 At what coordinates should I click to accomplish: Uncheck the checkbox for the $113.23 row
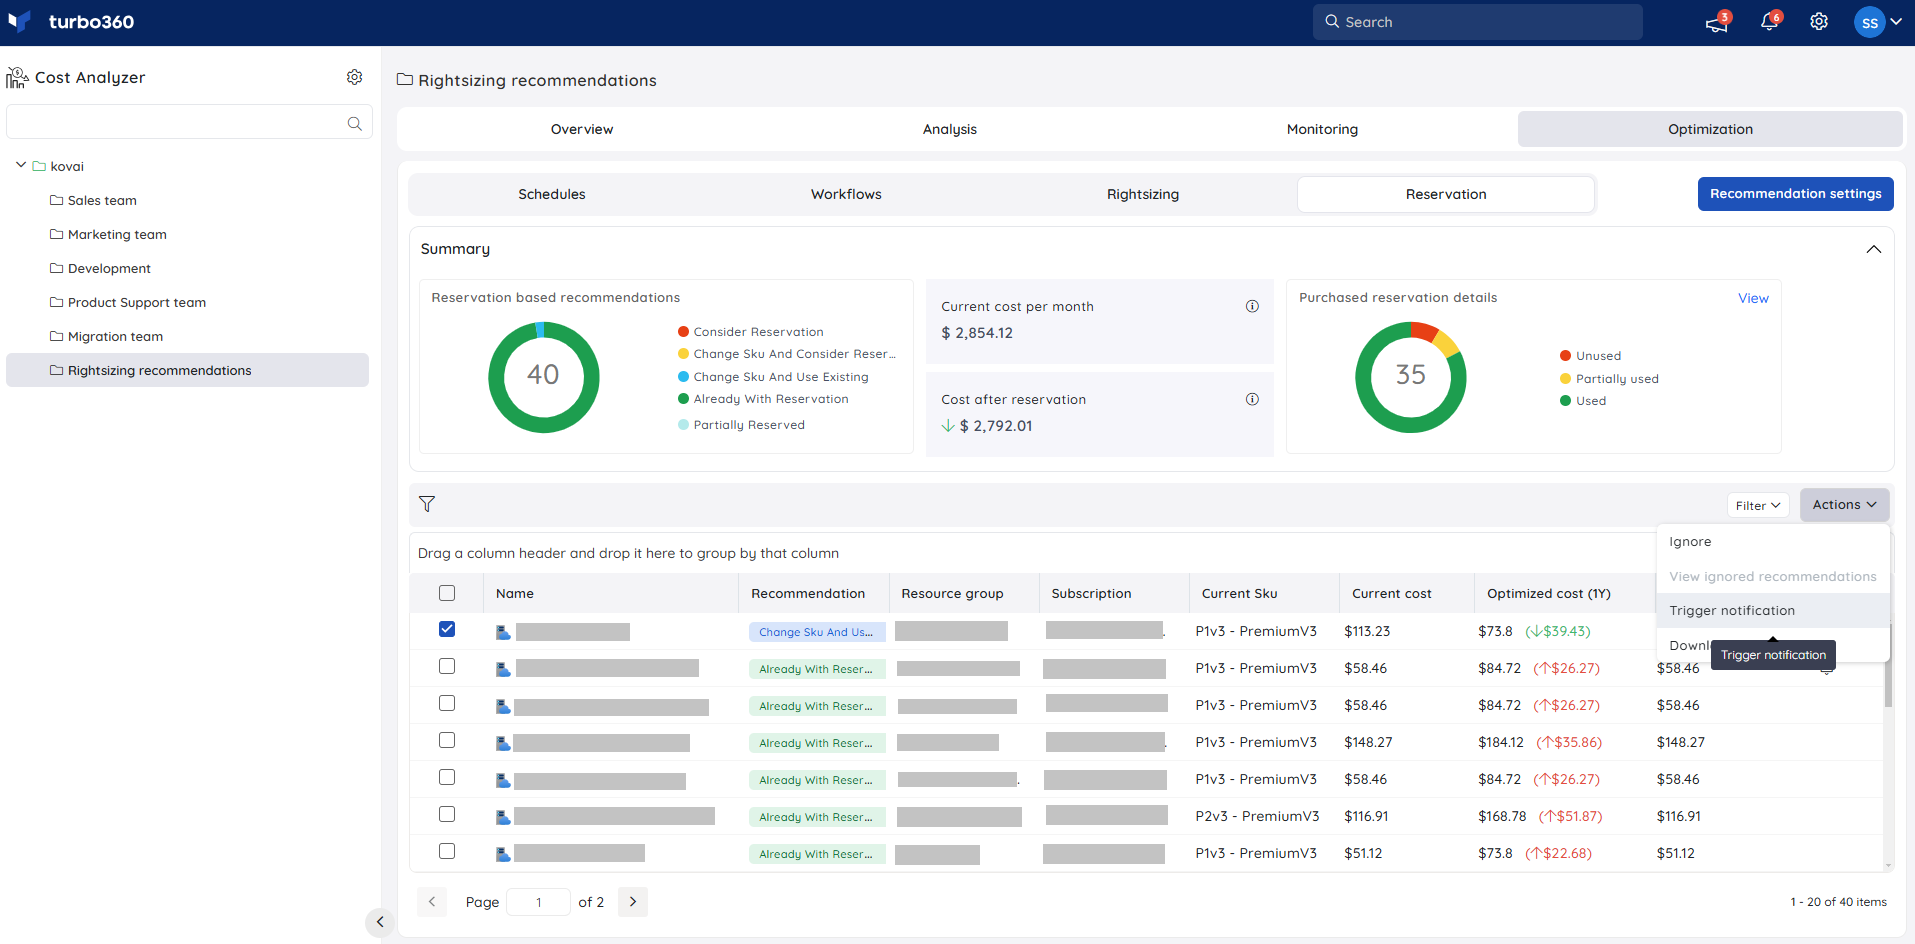pos(447,629)
